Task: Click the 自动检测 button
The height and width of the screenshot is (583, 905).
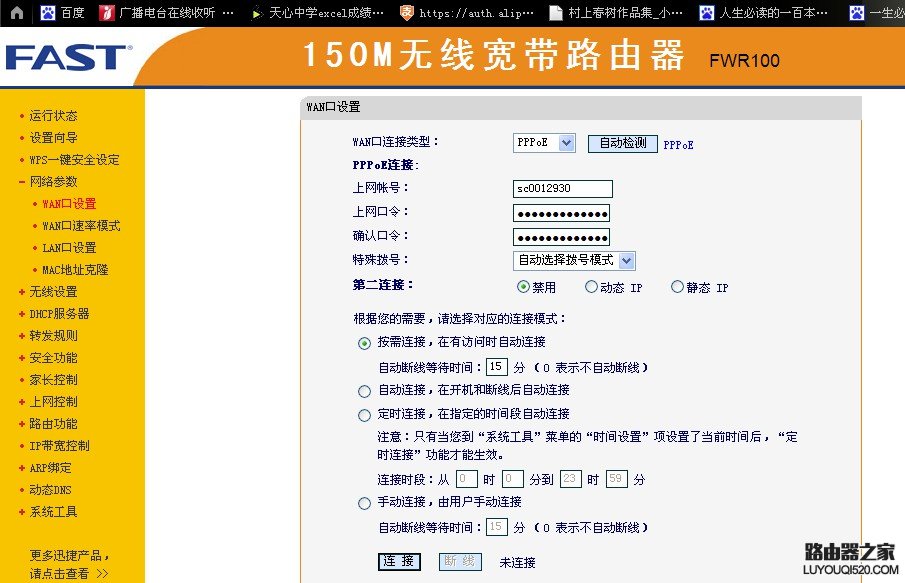Action: point(623,143)
